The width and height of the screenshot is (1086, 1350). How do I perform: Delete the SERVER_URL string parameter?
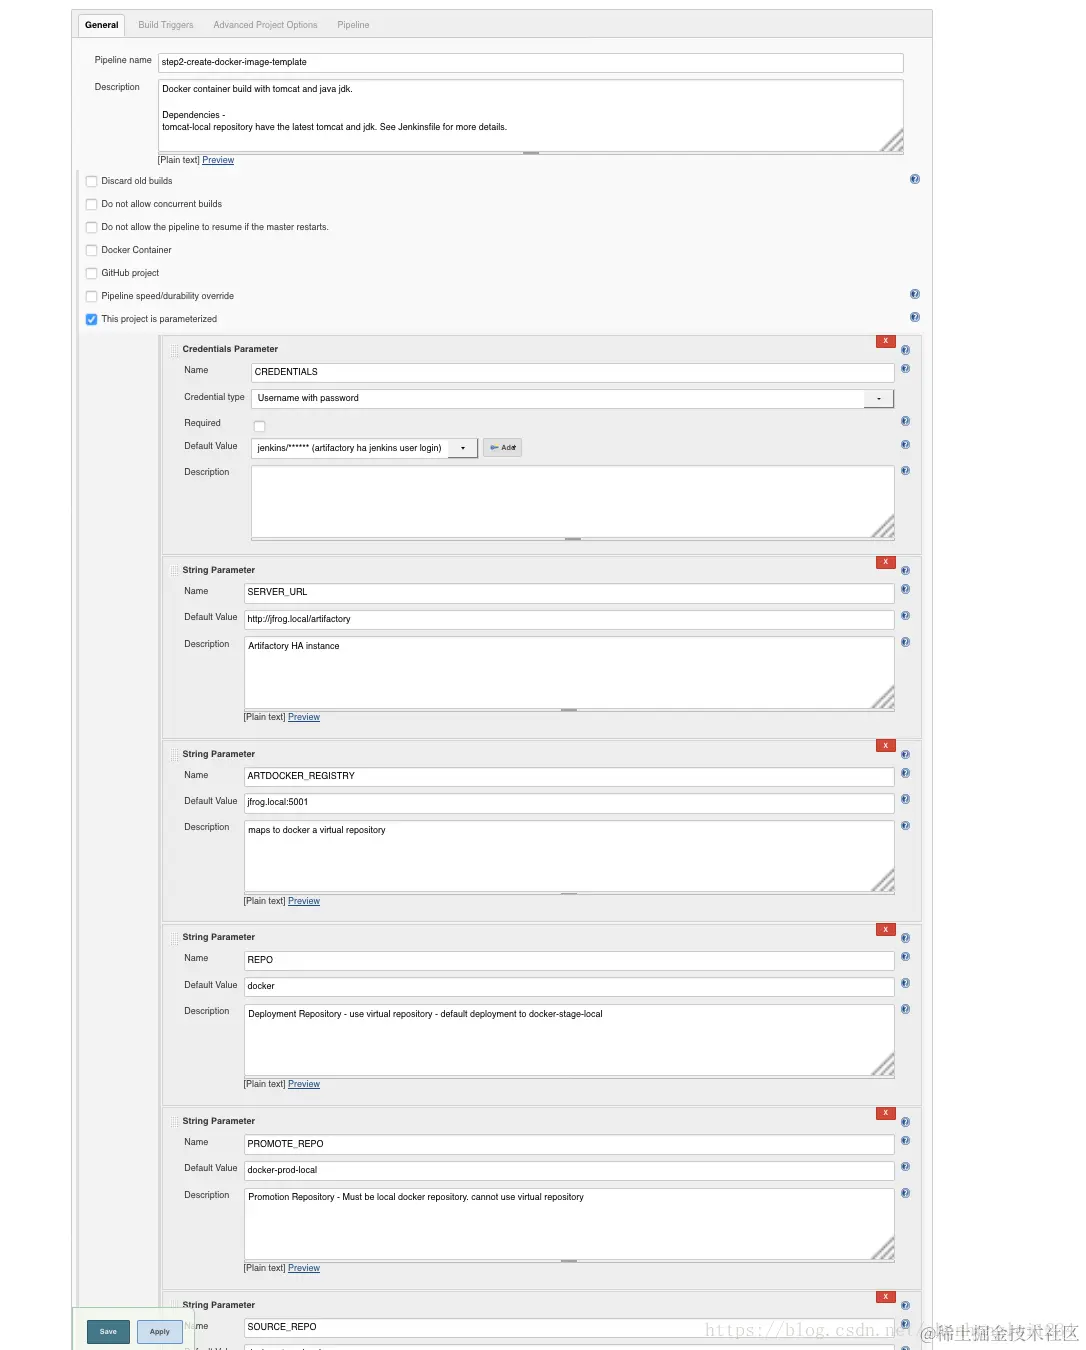(x=885, y=562)
